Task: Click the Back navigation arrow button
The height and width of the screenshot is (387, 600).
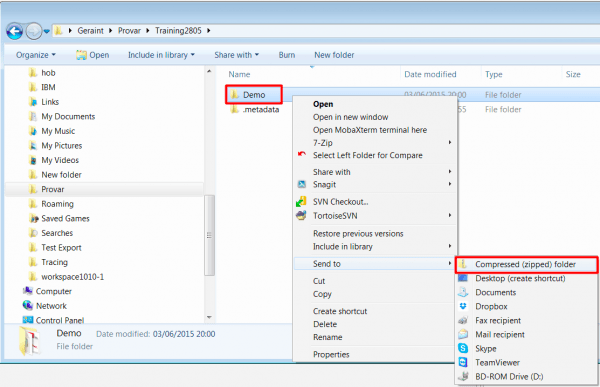Action: [x=15, y=31]
